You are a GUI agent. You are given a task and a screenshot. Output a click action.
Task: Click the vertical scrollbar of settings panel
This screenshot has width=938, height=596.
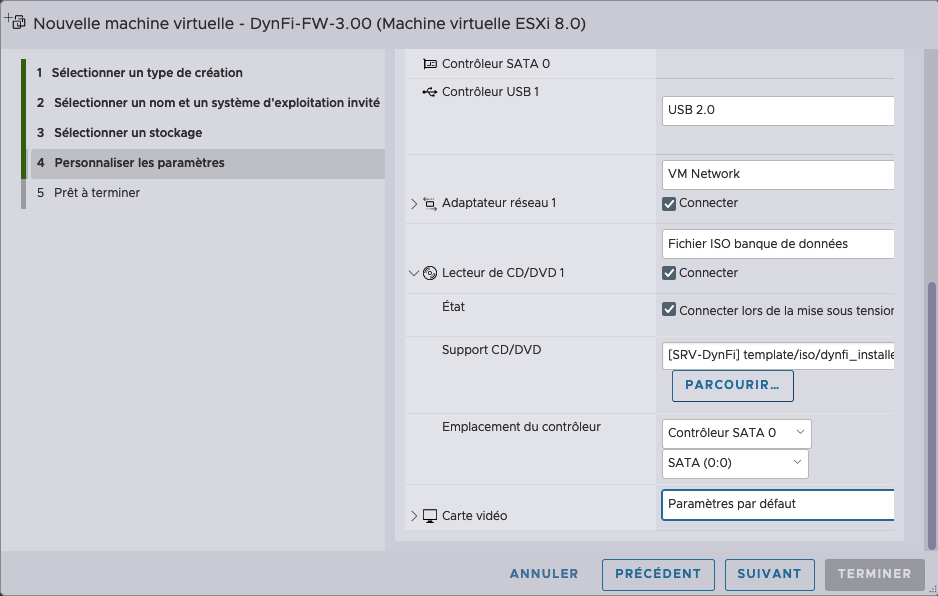click(931, 415)
